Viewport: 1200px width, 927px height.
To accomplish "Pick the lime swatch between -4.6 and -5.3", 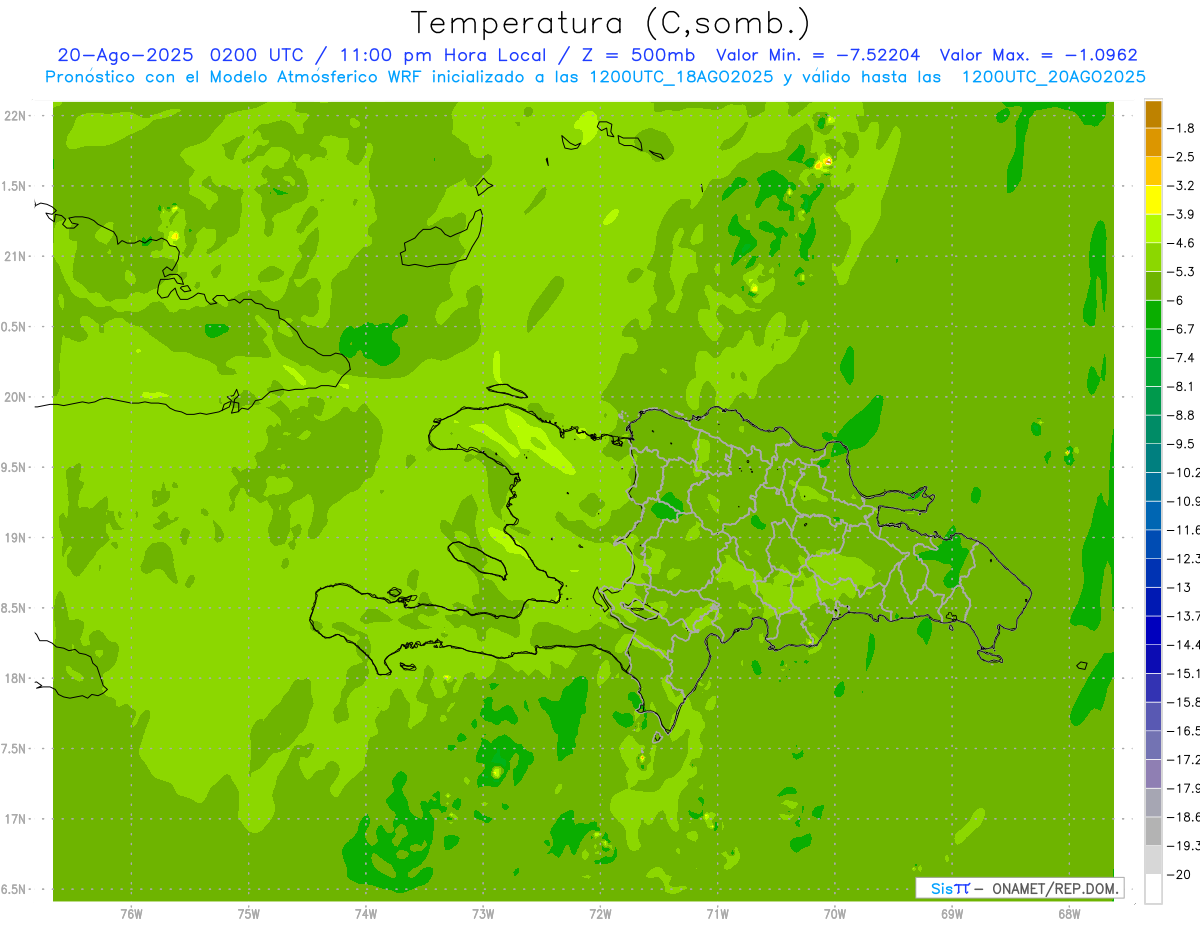I will point(1153,257).
